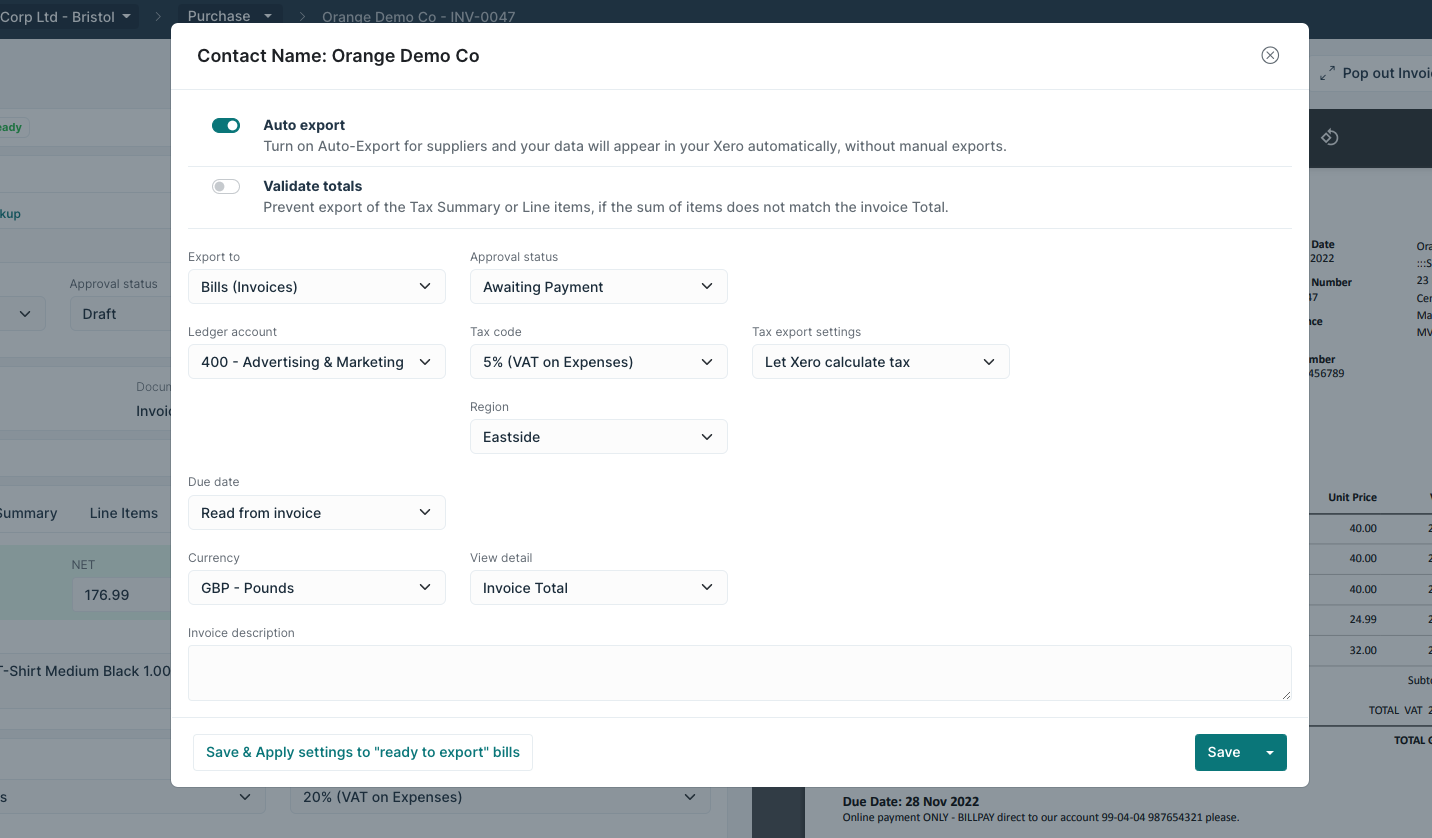Toggle the Auto export switch off
Image resolution: width=1432 pixels, height=838 pixels.
226,125
